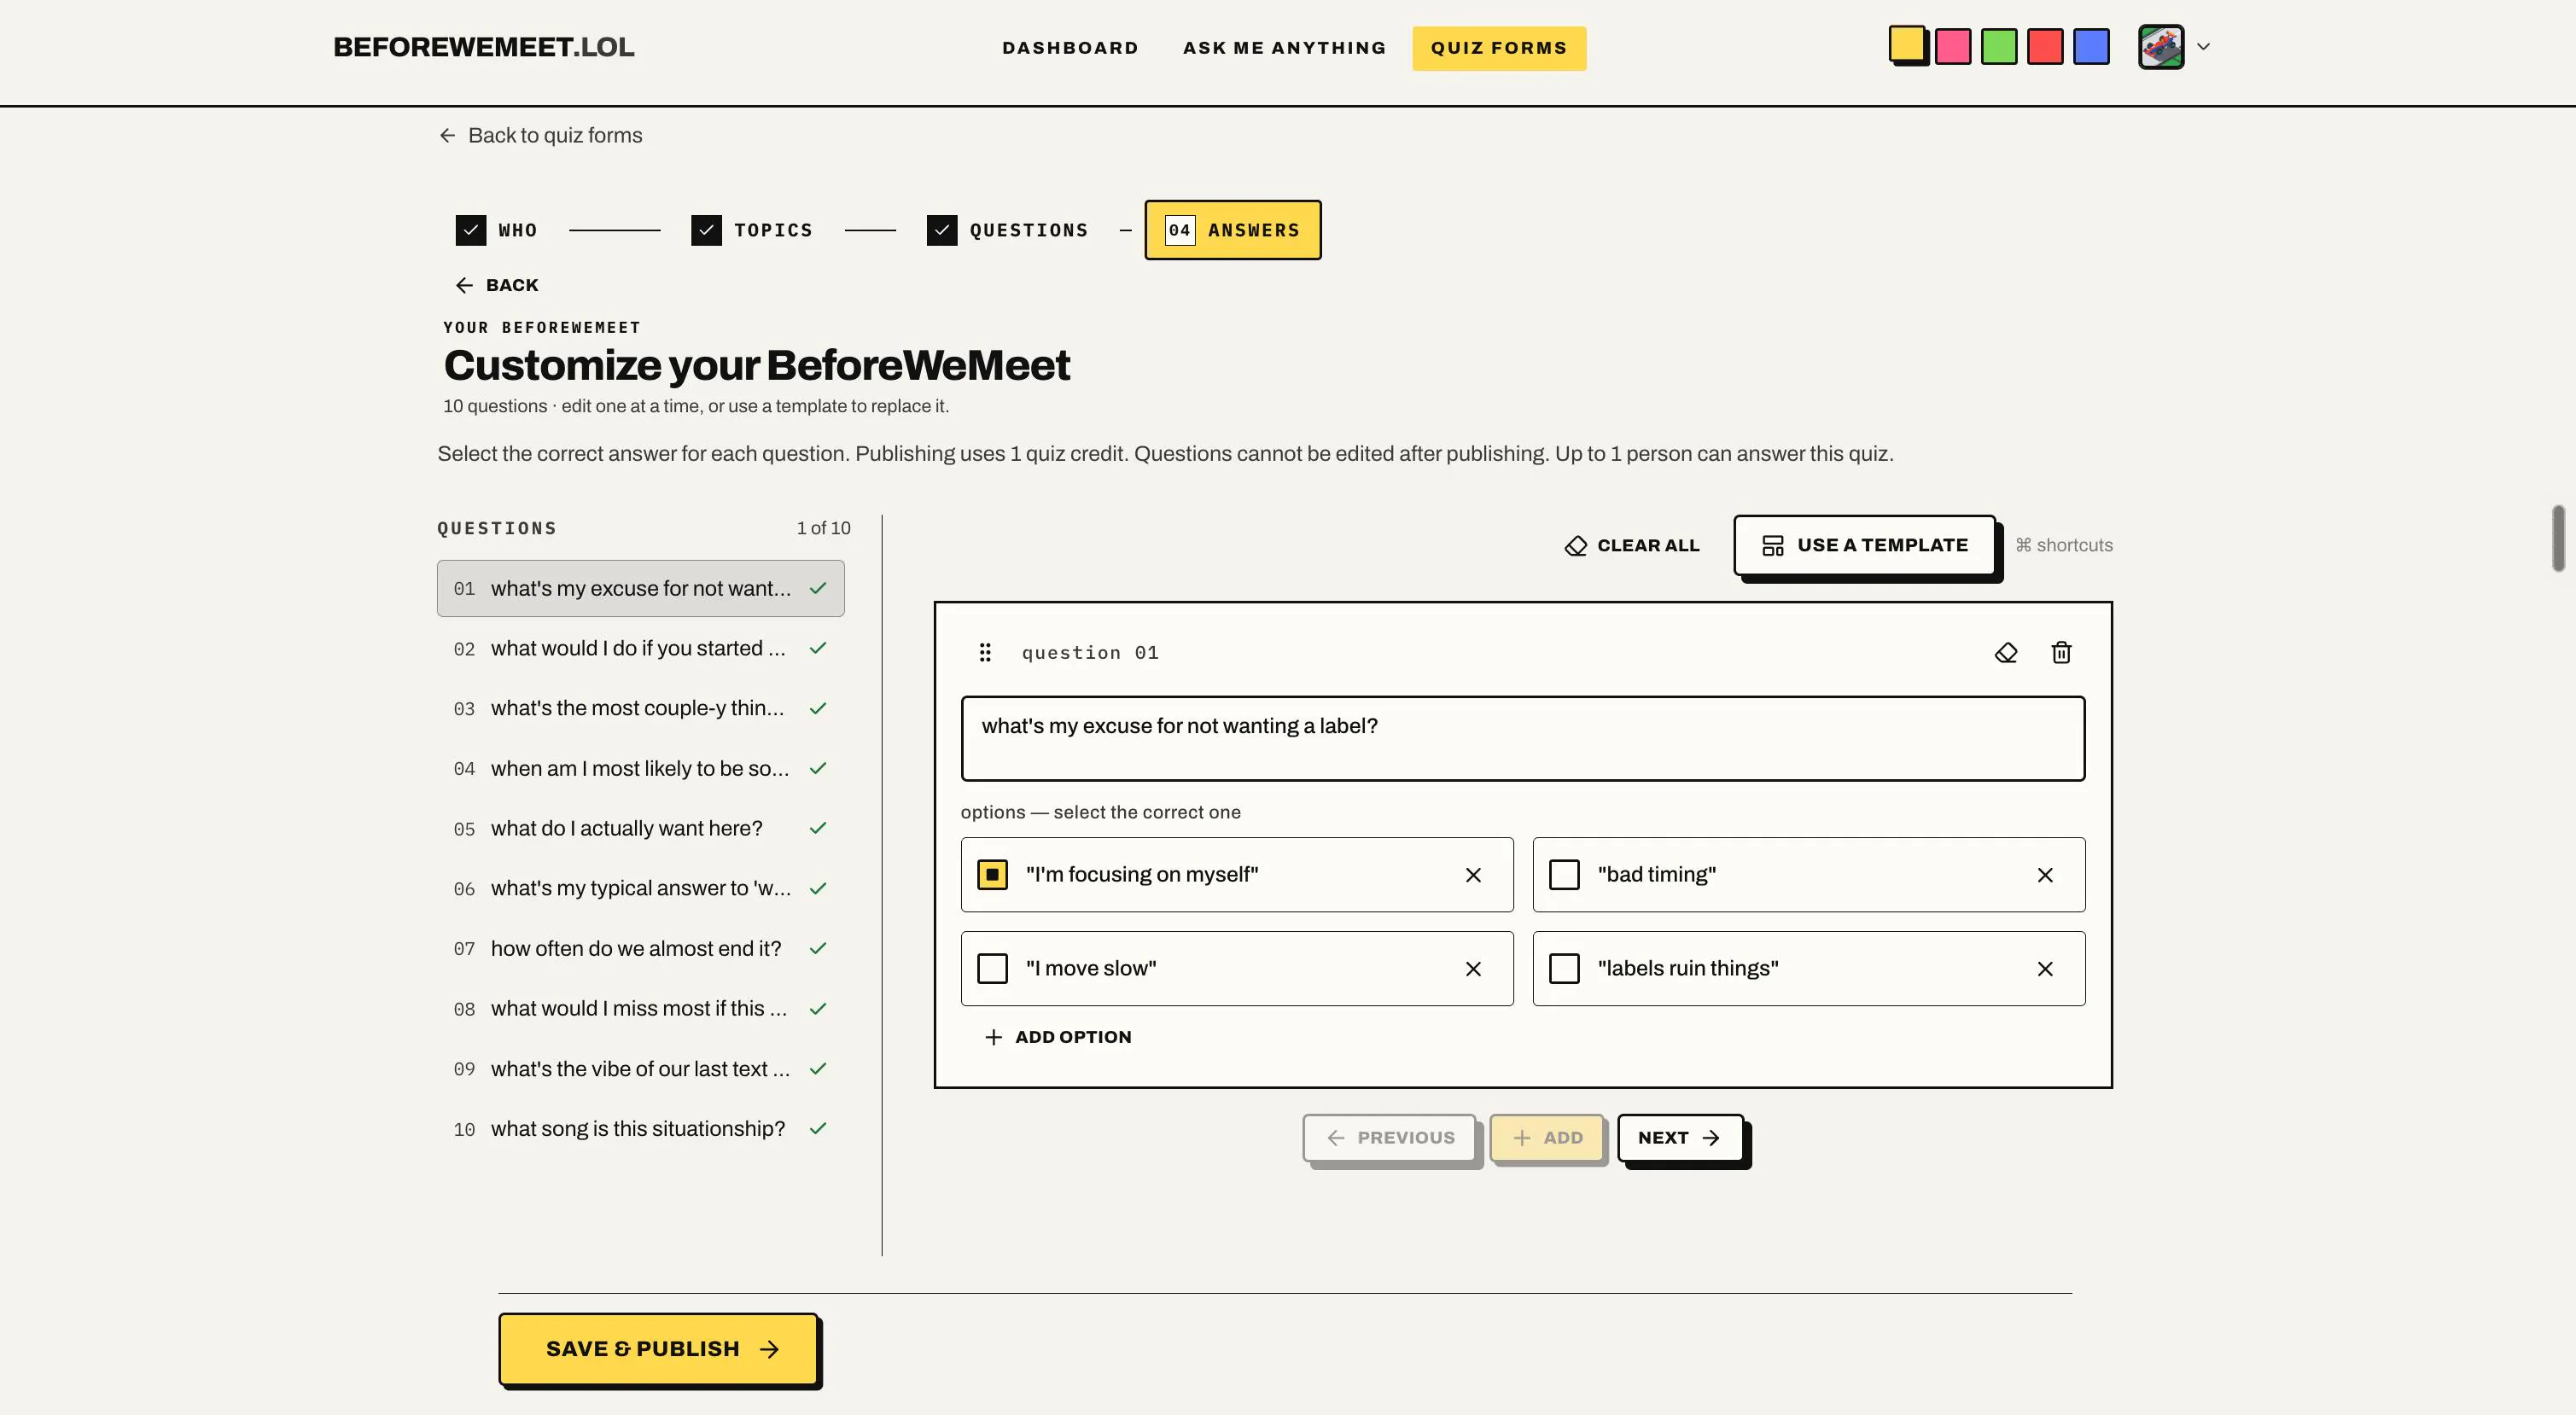Select question 10 what song is this situationship
2576x1415 pixels.
641,1129
